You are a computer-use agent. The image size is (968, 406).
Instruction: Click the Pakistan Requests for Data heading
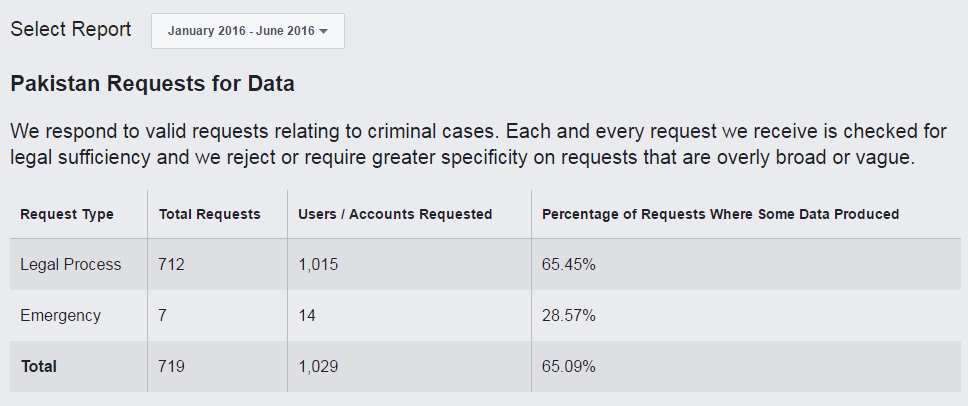pyautogui.click(x=152, y=84)
